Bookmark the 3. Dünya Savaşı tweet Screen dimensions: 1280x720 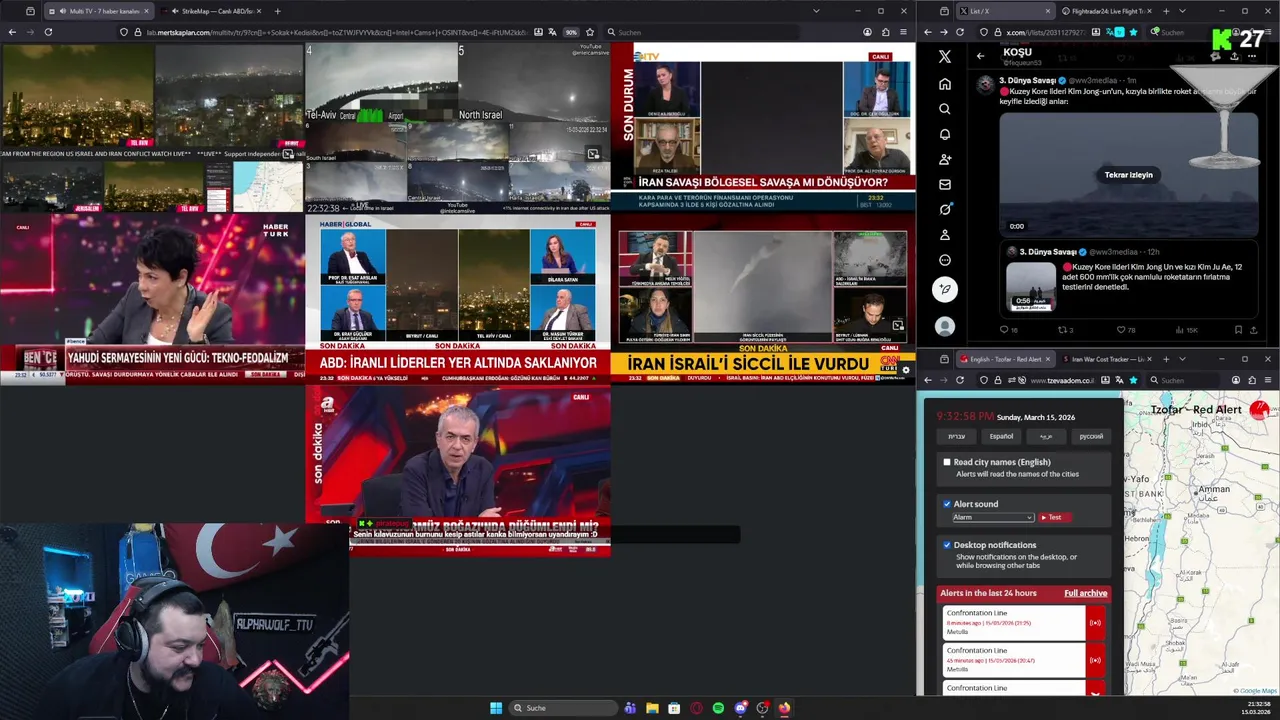[x=1238, y=330]
